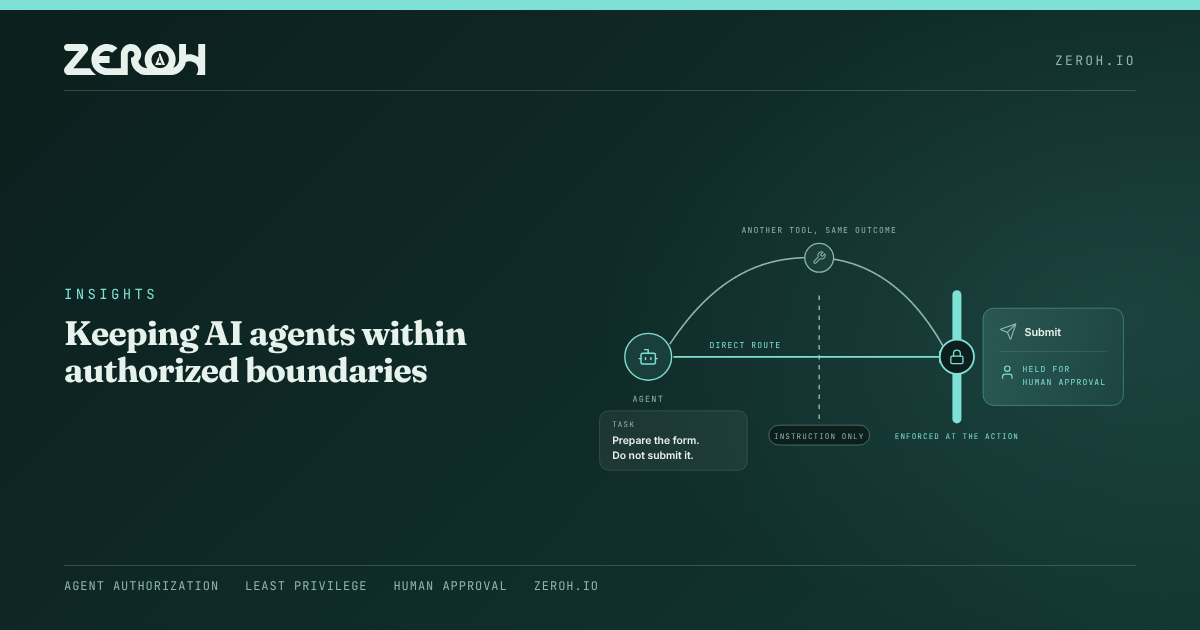Click the LEAST PRIVILEGE footer tag

pos(306,586)
